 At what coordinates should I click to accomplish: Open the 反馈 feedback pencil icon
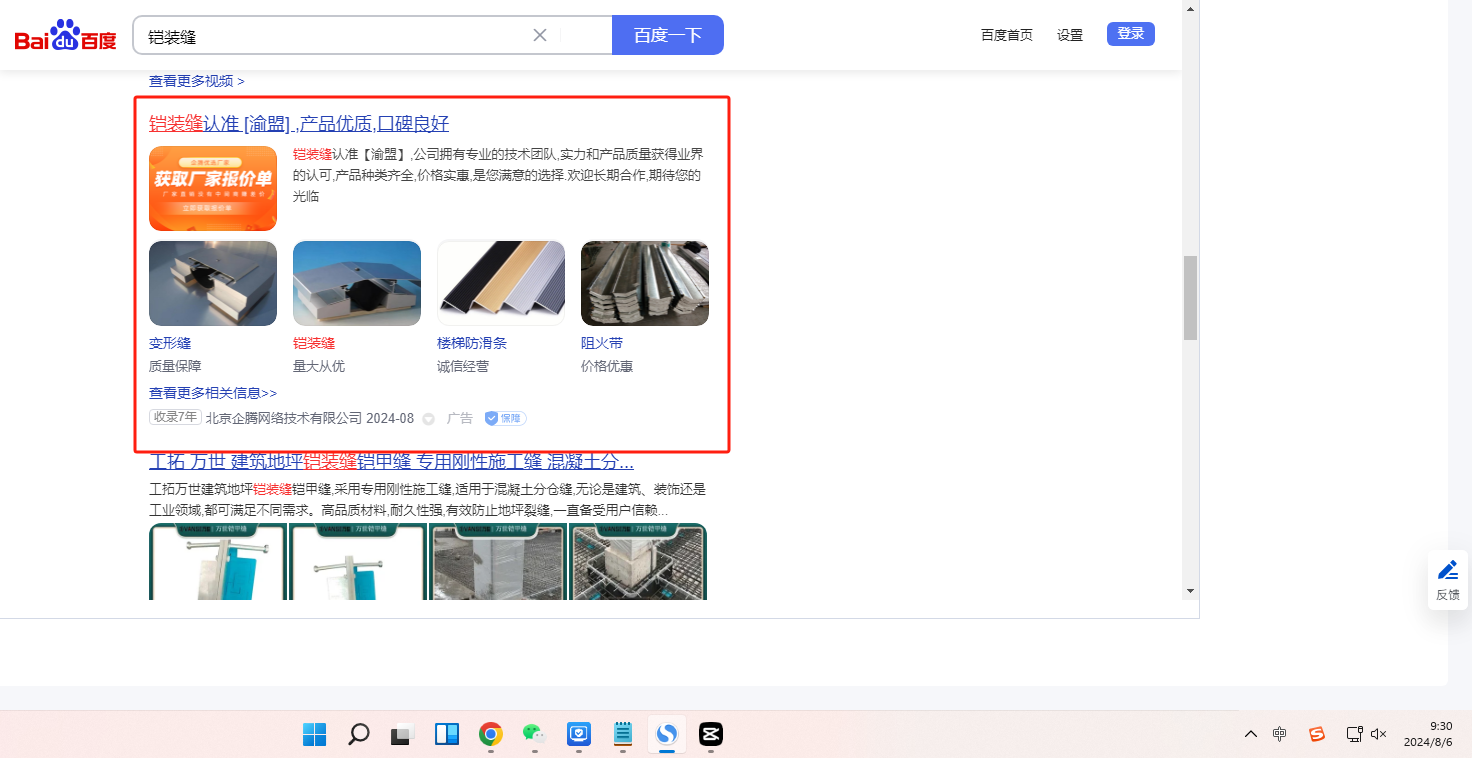(1447, 571)
